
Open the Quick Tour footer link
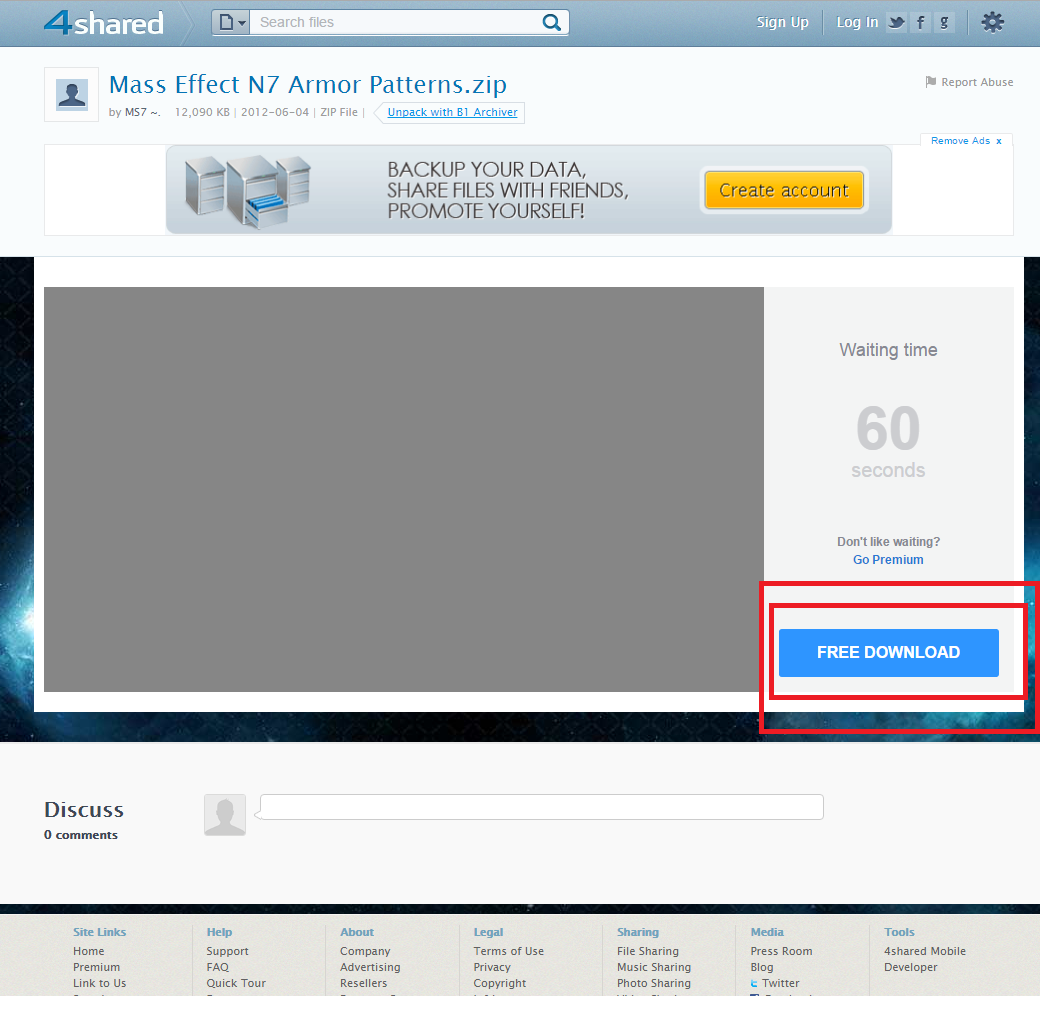point(236,983)
